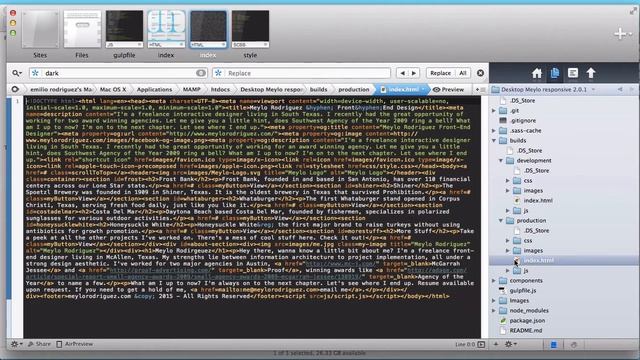
Task: Go to the previous search match arrow
Action: (x=402, y=73)
